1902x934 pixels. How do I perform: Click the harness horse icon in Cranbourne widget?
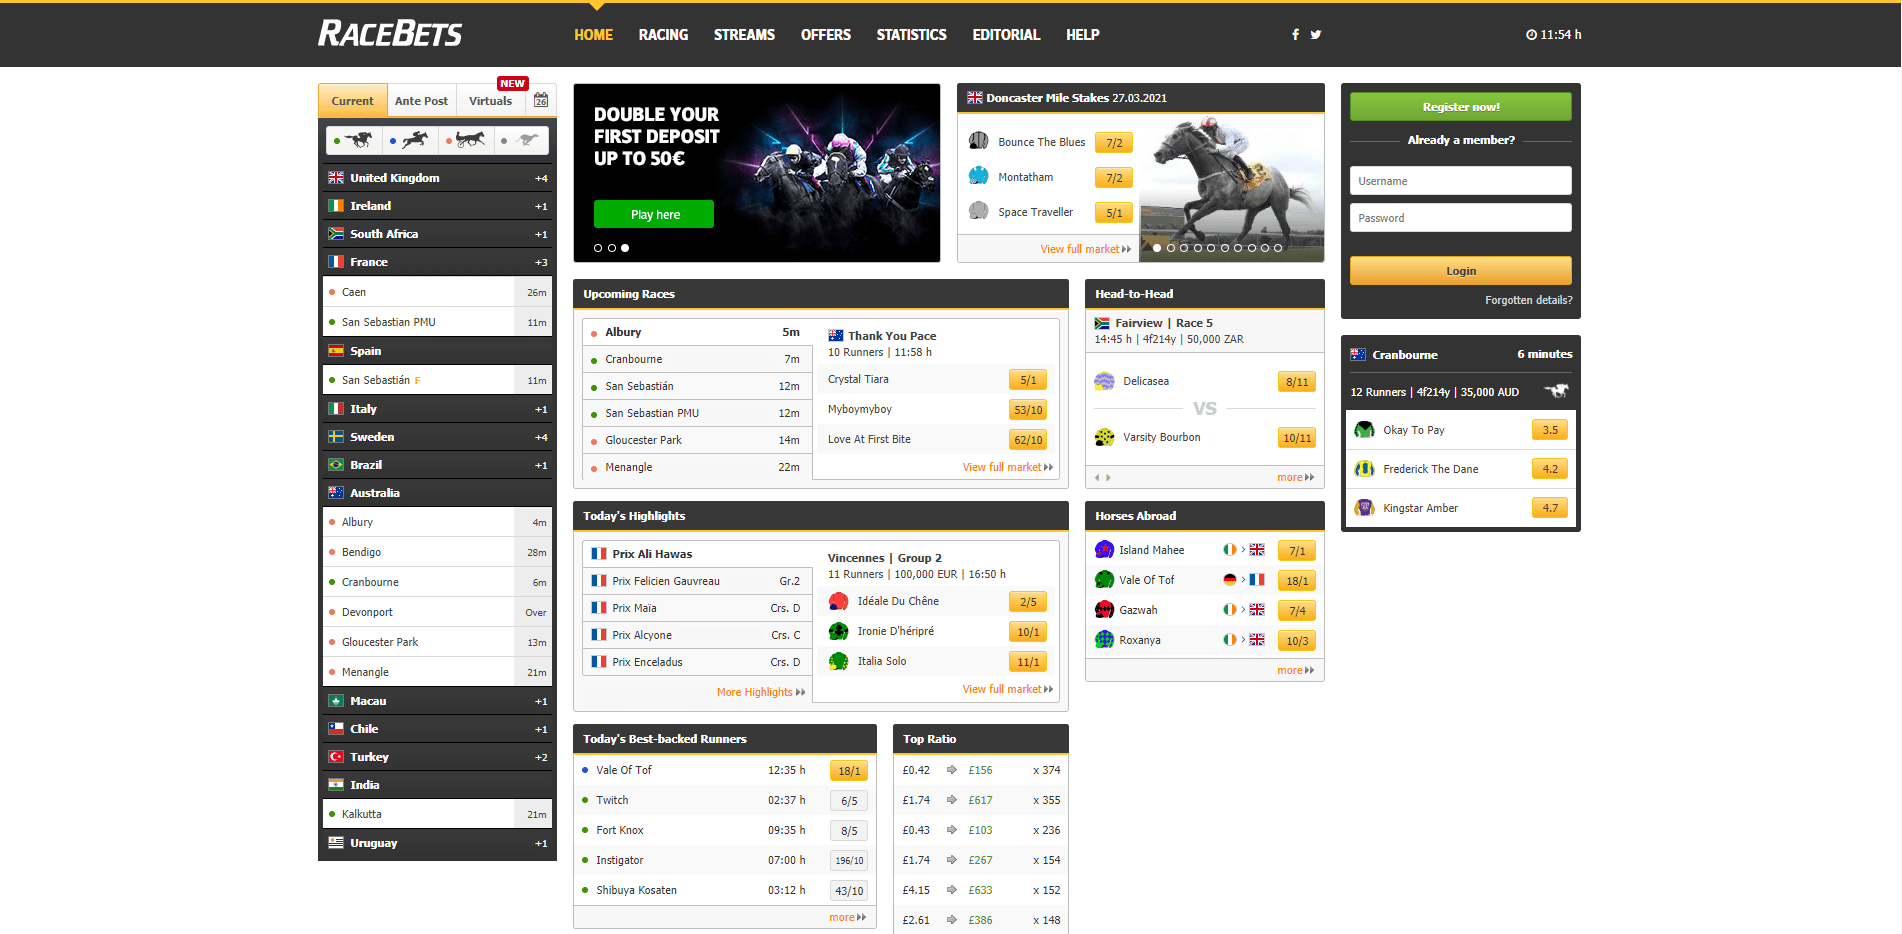(1556, 391)
